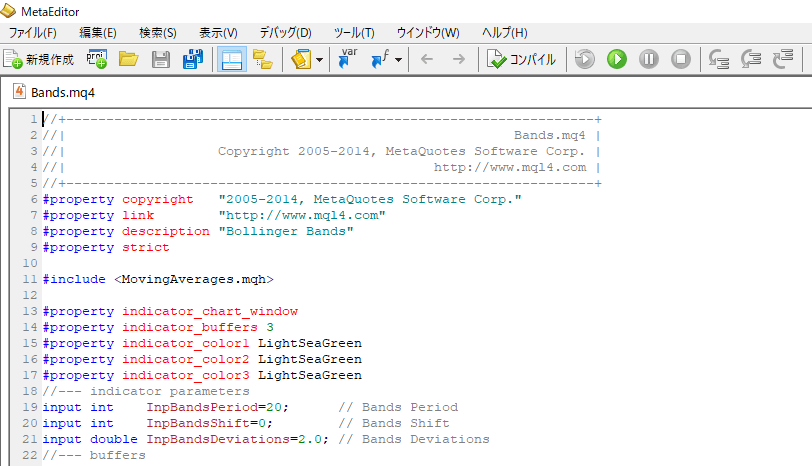812x466 pixels.
Task: Click the restart debugging history icon
Action: [x=585, y=59]
